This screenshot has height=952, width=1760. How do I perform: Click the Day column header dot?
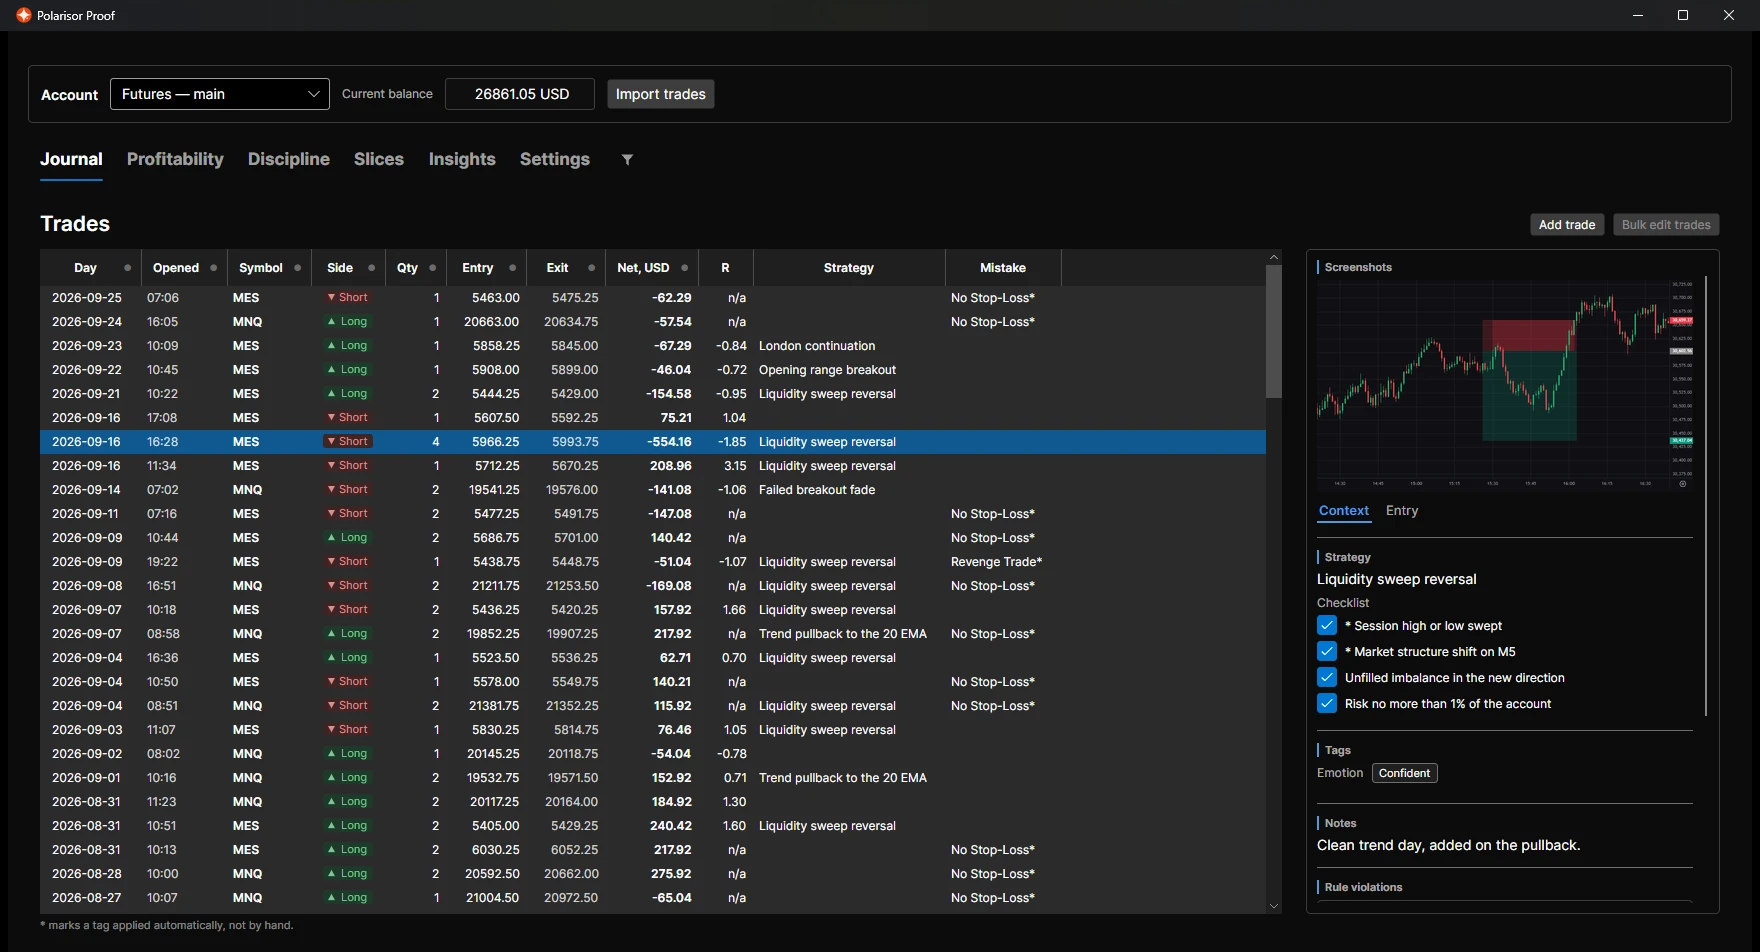coord(127,268)
